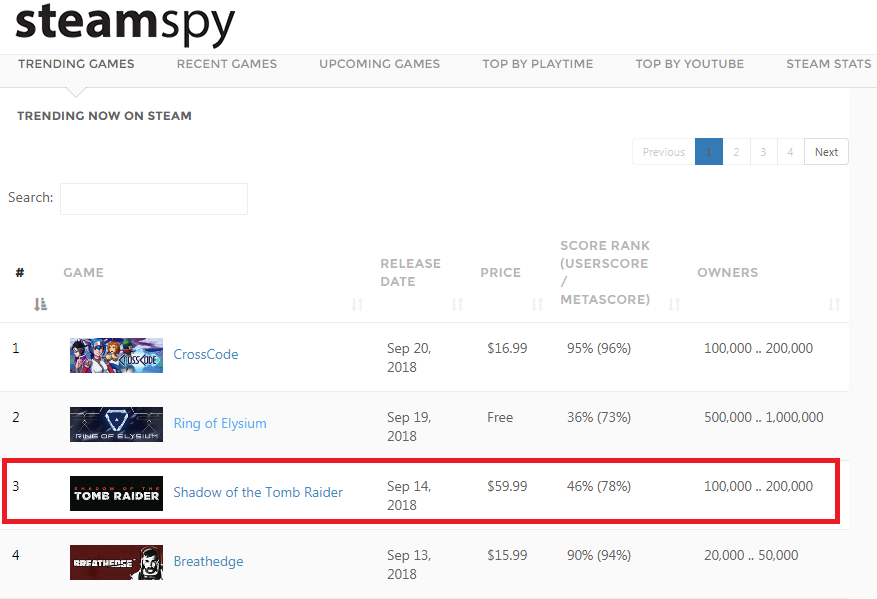Switch to Steam Stats tab

coord(828,64)
